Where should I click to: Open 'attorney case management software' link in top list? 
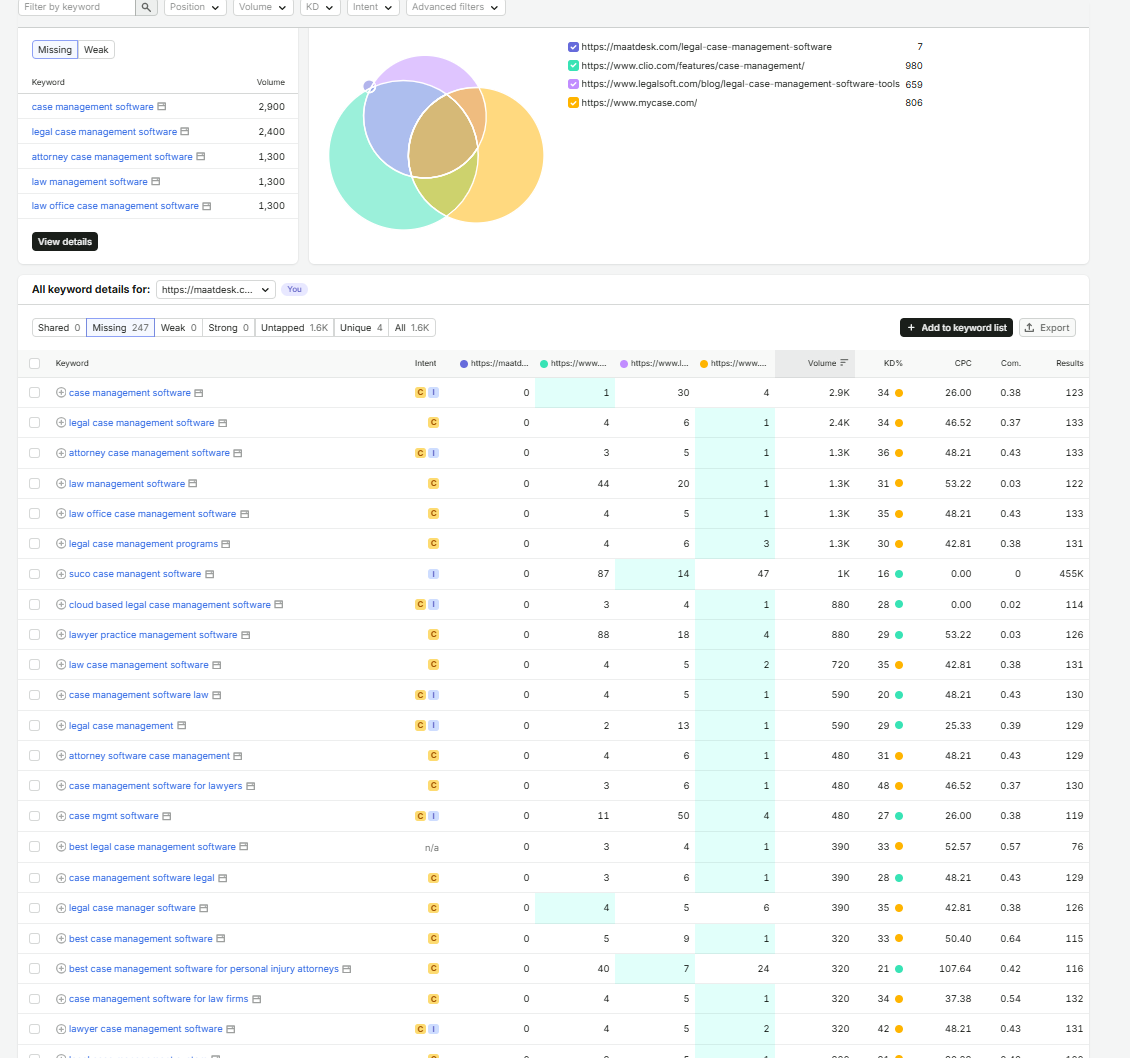point(112,157)
